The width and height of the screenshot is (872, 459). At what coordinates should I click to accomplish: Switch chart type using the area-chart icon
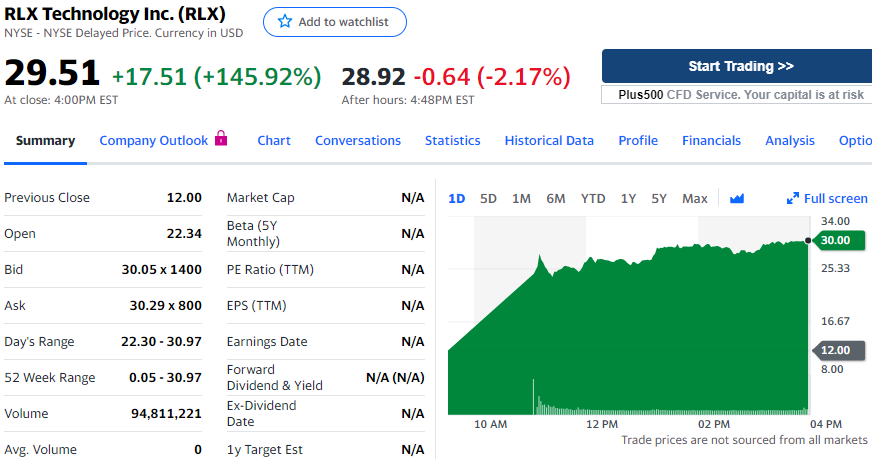tap(737, 198)
